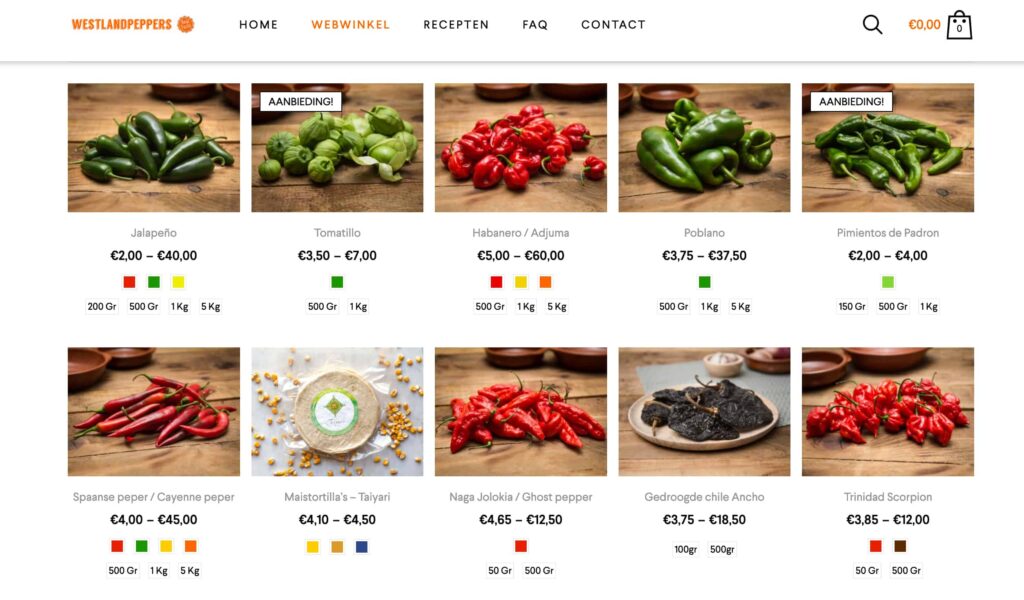This screenshot has width=1024, height=600.
Task: Choose the green swatch under Poblano
Action: pos(704,282)
